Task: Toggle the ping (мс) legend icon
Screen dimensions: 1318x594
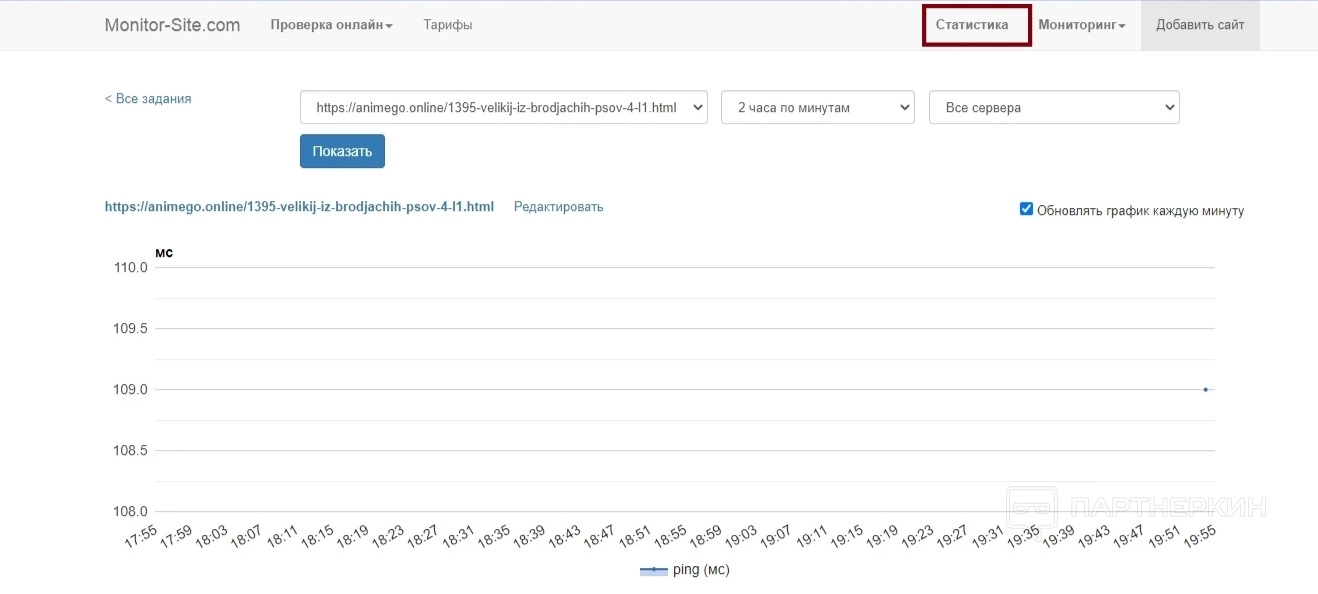Action: (x=653, y=570)
